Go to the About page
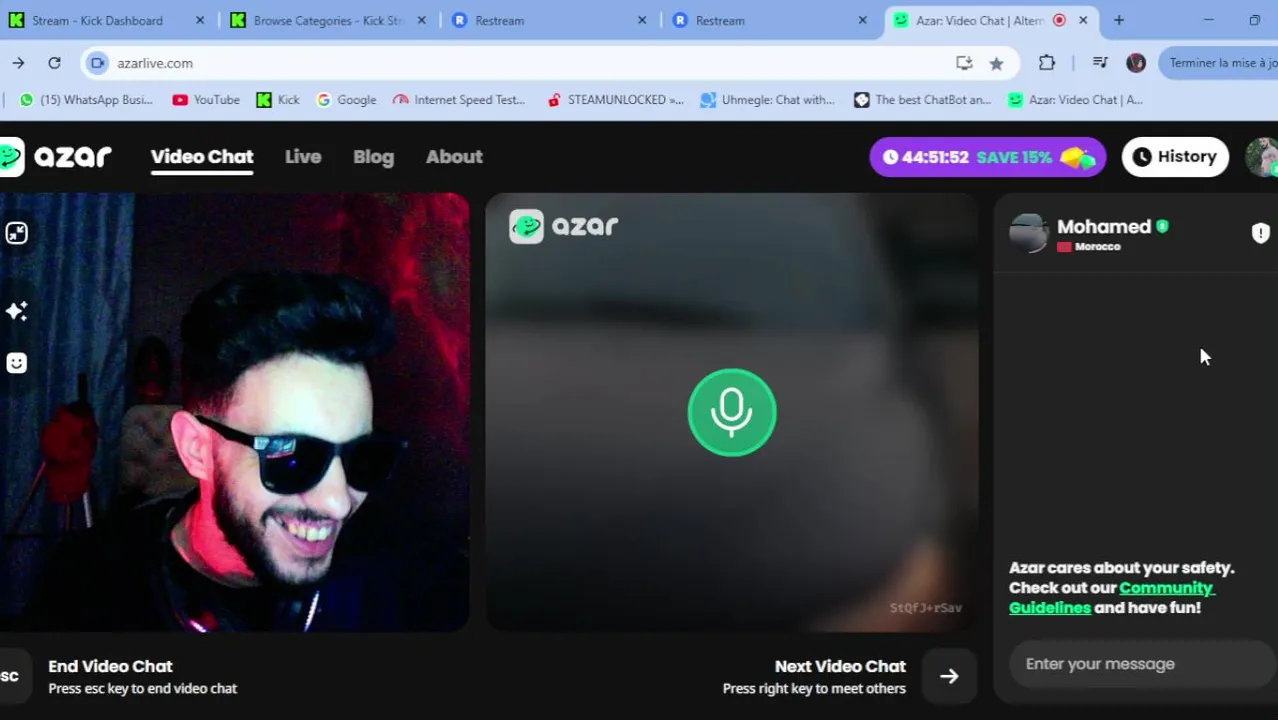 (x=454, y=157)
